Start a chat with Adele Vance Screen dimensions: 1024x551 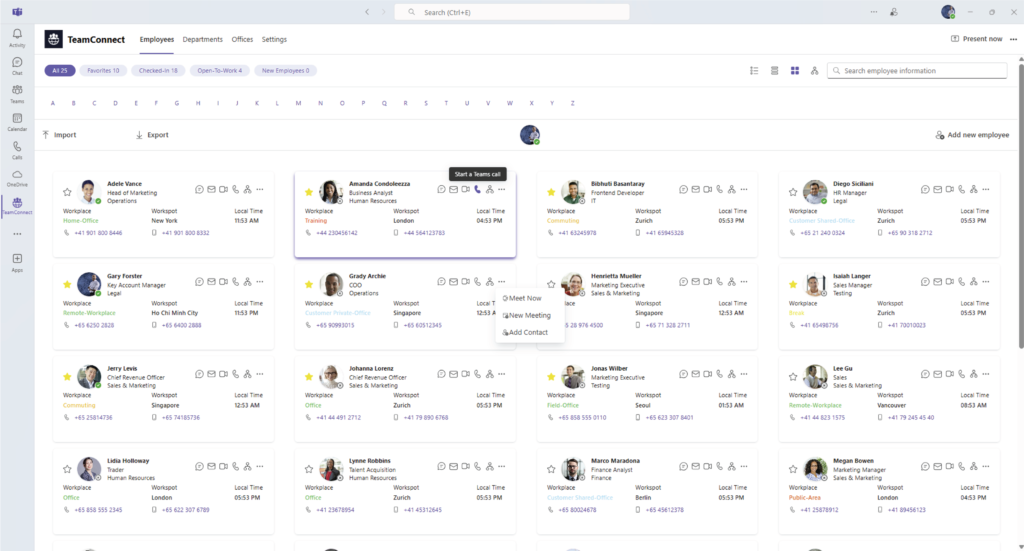[199, 189]
